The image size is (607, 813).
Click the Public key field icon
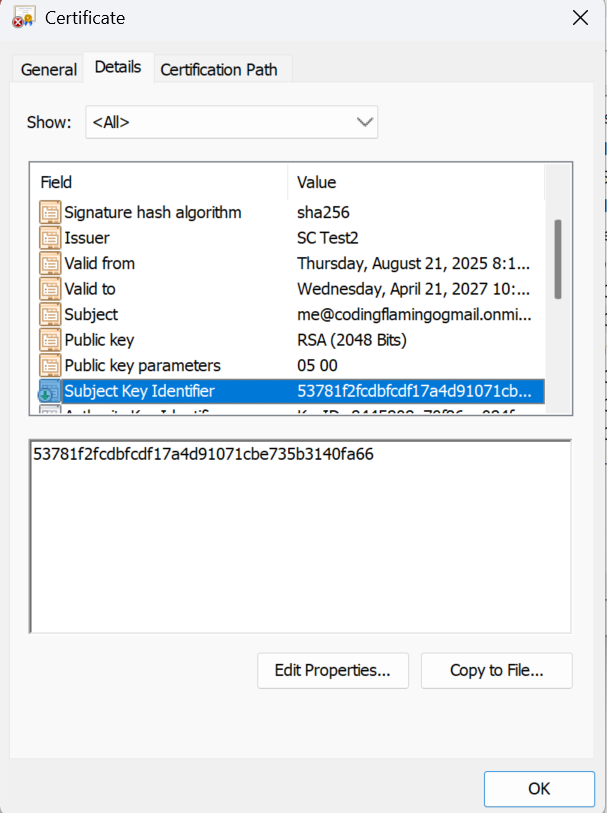(49, 340)
